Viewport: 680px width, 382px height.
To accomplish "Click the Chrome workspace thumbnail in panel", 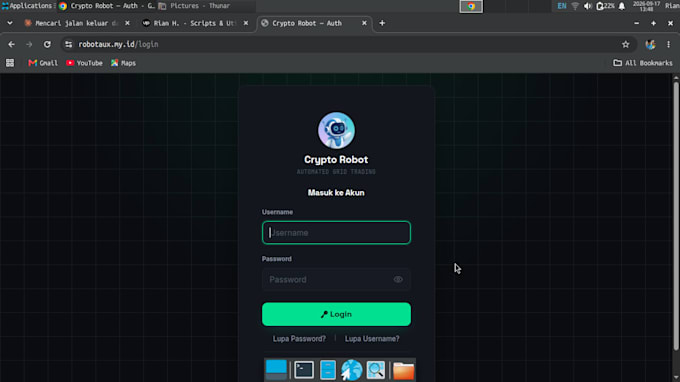I will coord(471,6).
